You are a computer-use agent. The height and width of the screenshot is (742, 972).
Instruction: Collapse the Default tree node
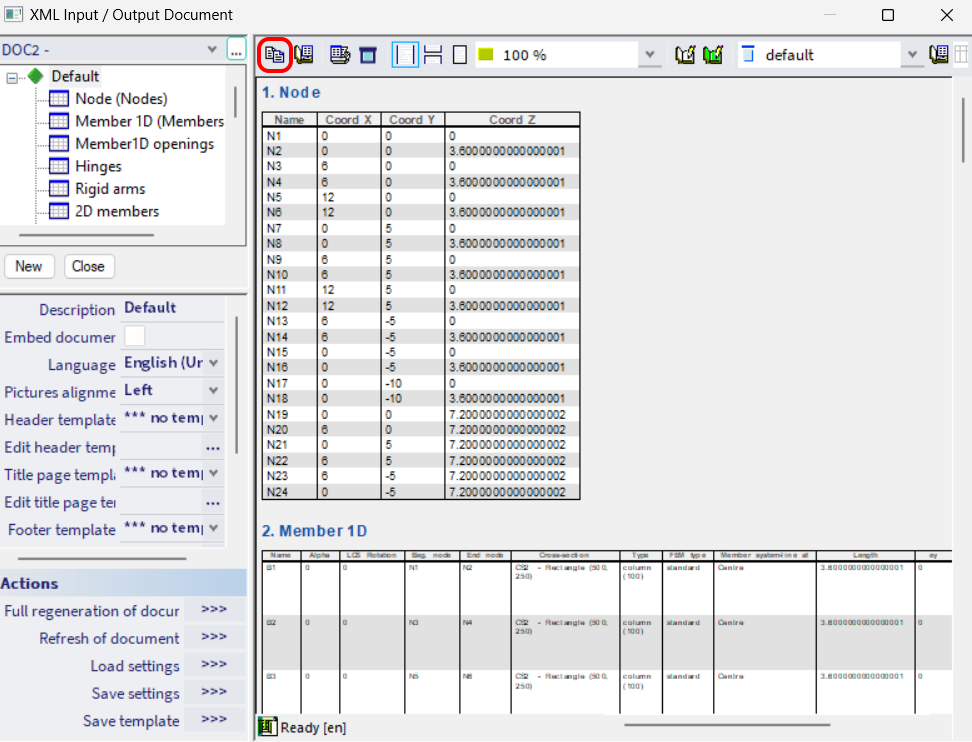[9, 75]
